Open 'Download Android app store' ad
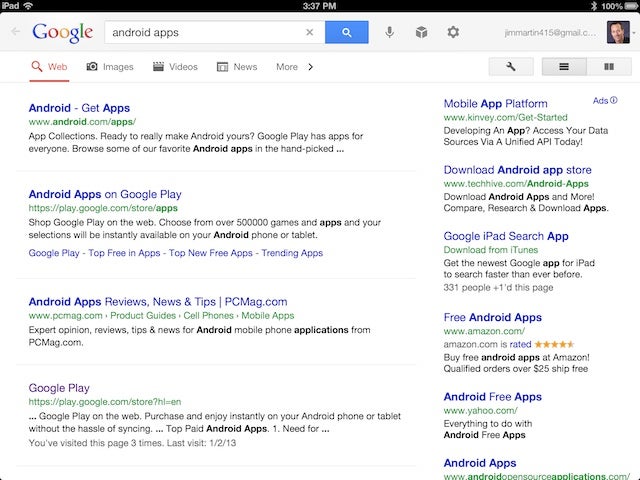The image size is (640, 480). point(518,170)
